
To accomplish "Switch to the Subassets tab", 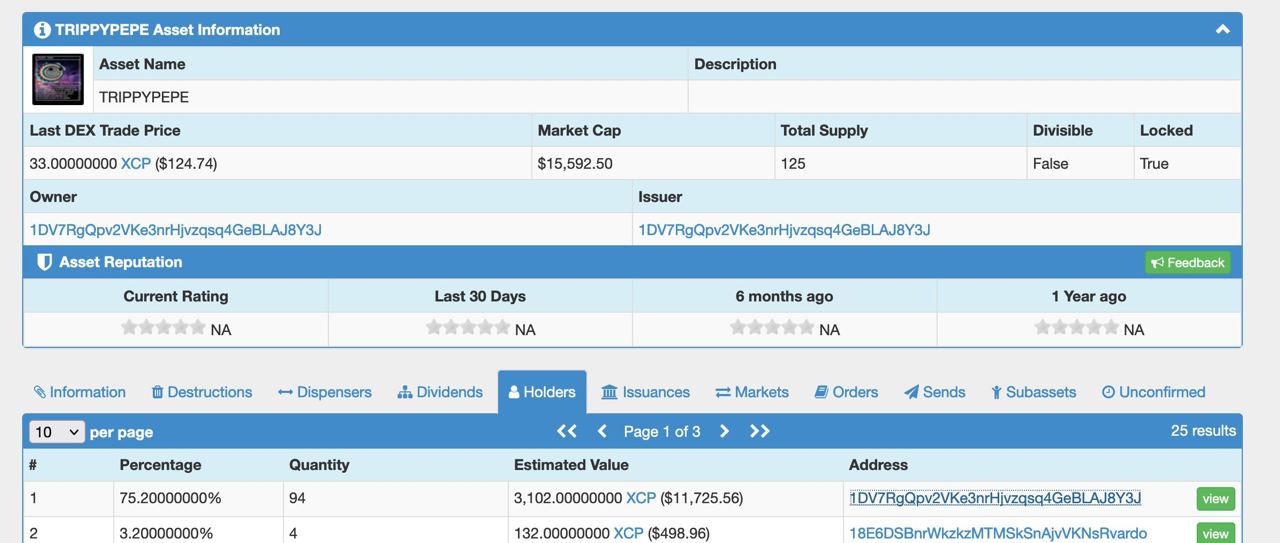I will [1034, 392].
